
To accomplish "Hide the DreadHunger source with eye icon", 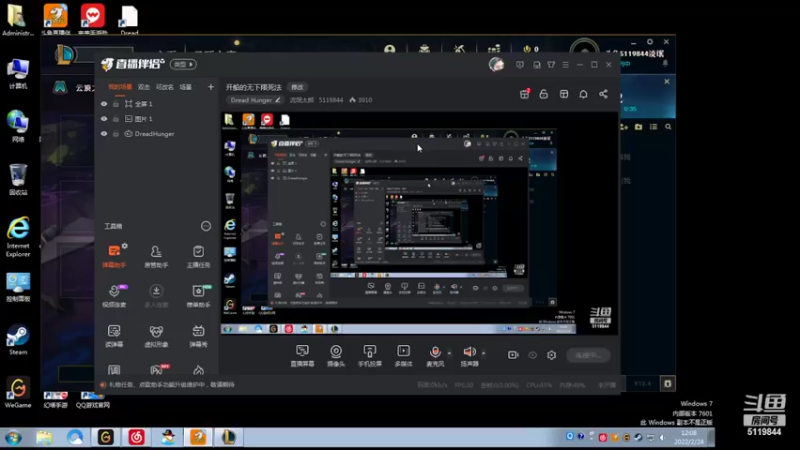I will click(x=104, y=134).
